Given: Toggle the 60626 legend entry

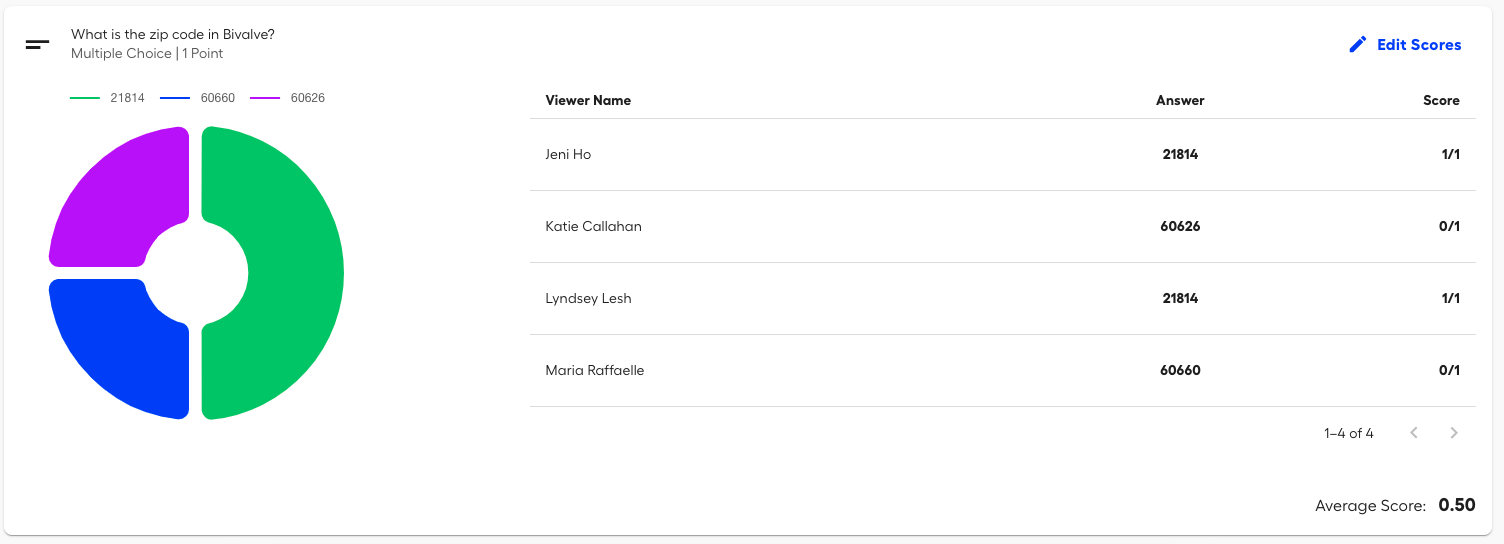Looking at the screenshot, I should (x=288, y=98).
